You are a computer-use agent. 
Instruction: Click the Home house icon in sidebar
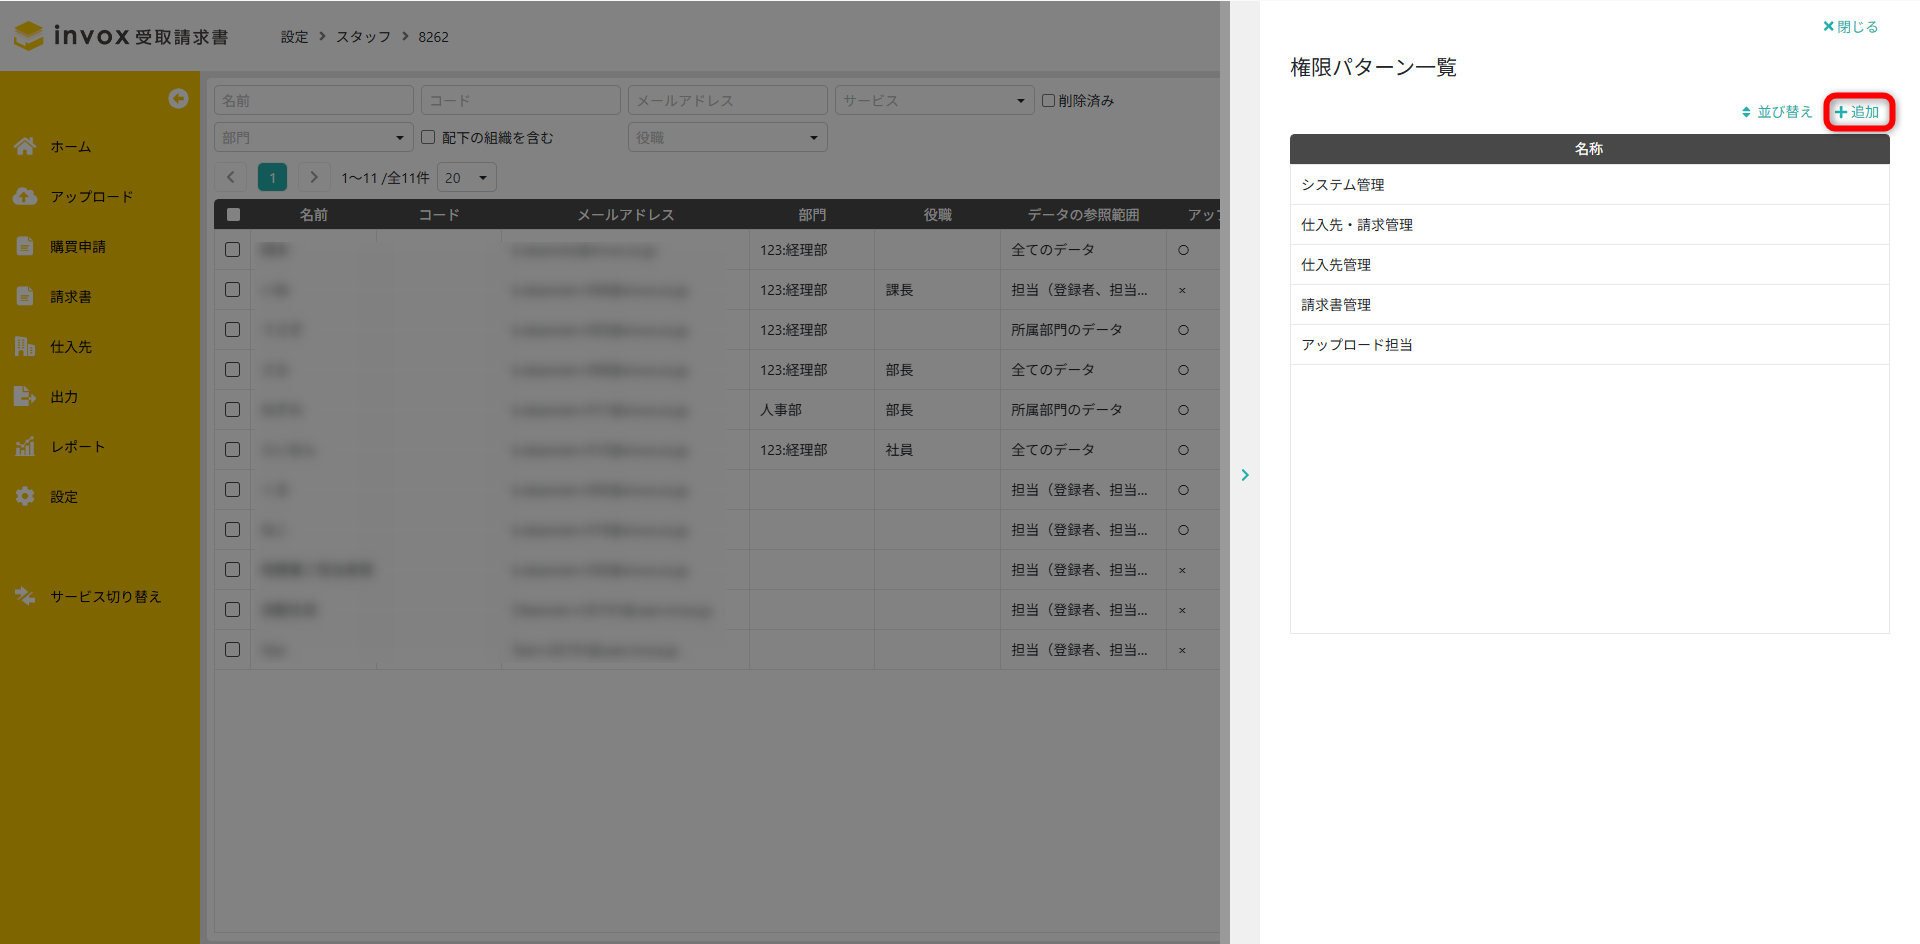[x=25, y=146]
